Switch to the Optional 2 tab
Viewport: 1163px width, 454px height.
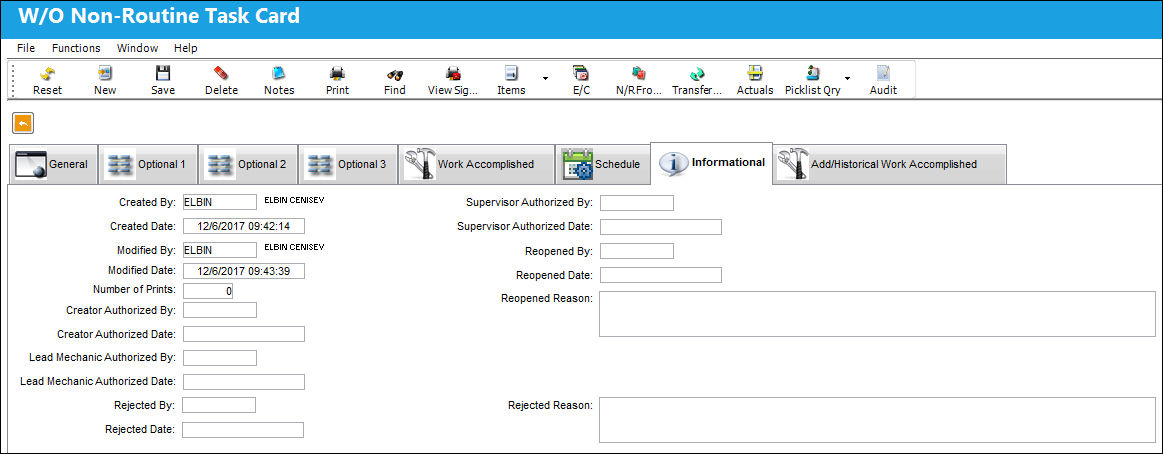pos(248,164)
